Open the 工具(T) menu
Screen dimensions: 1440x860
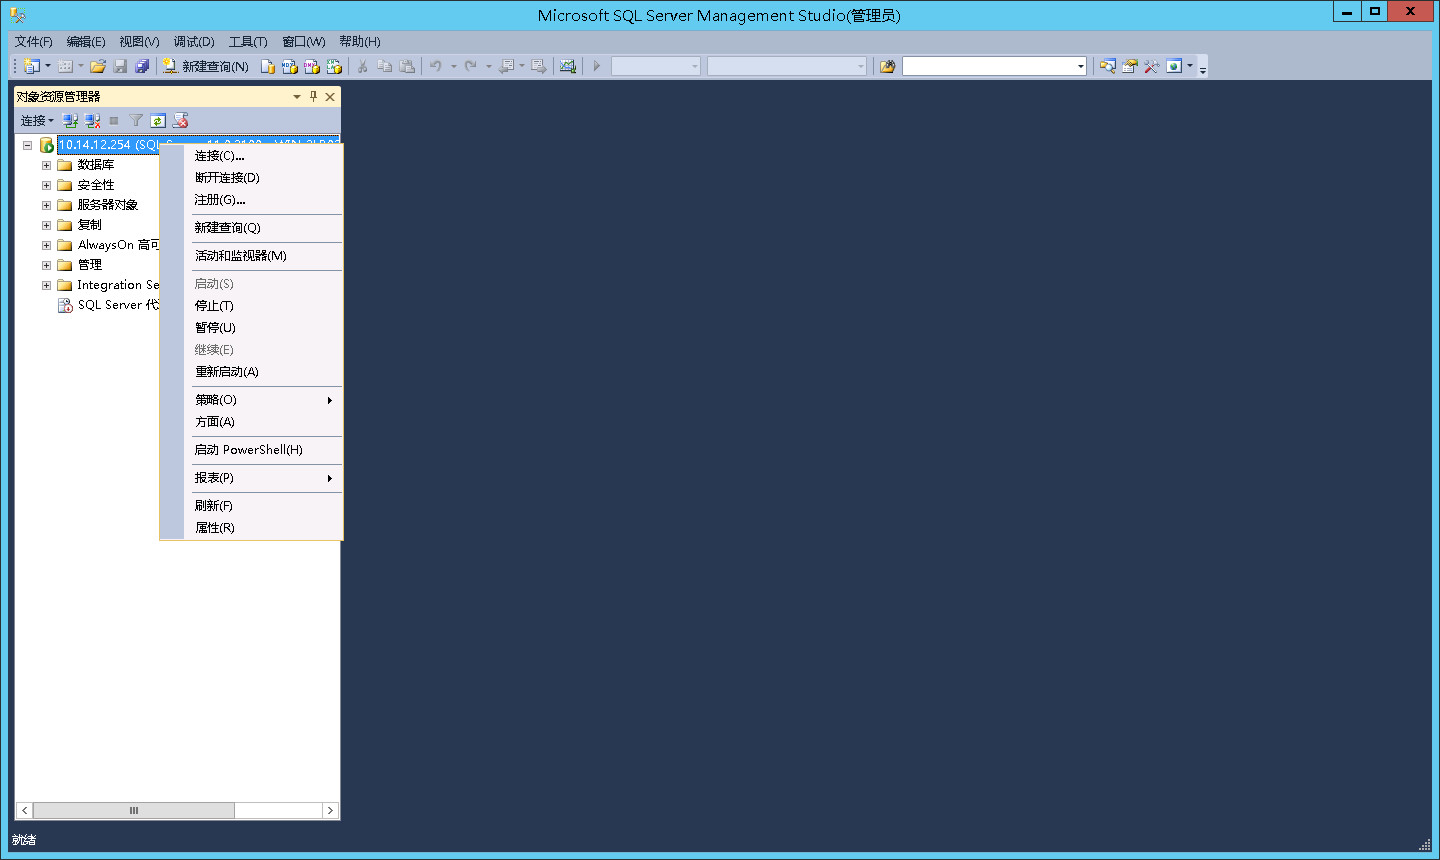(248, 42)
